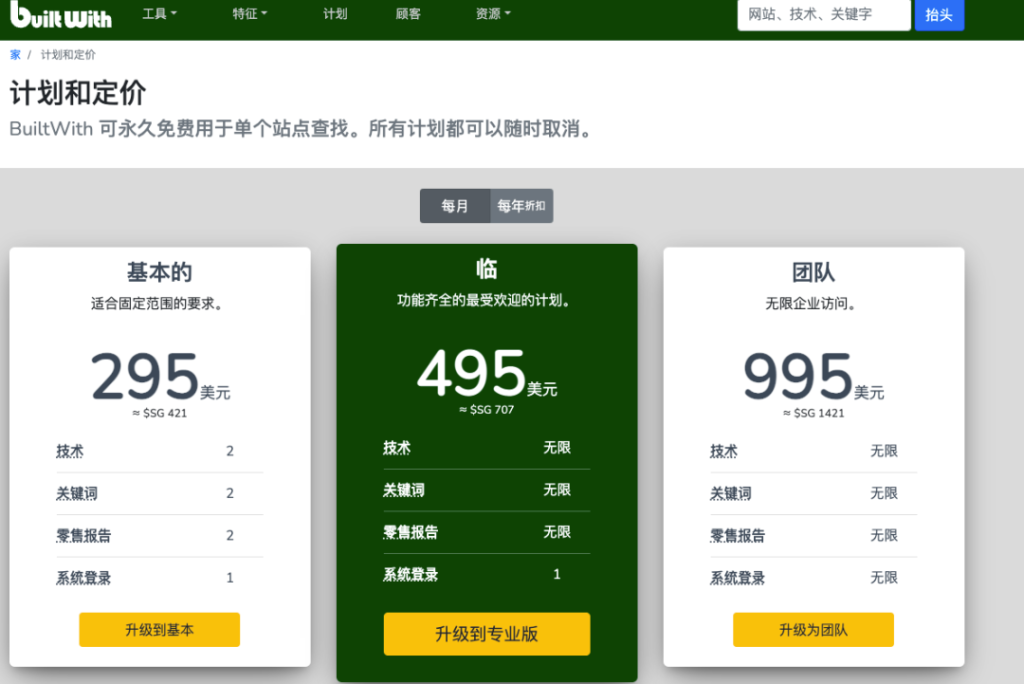Expand the 特征 dropdown menu
The width and height of the screenshot is (1024, 684).
click(249, 14)
